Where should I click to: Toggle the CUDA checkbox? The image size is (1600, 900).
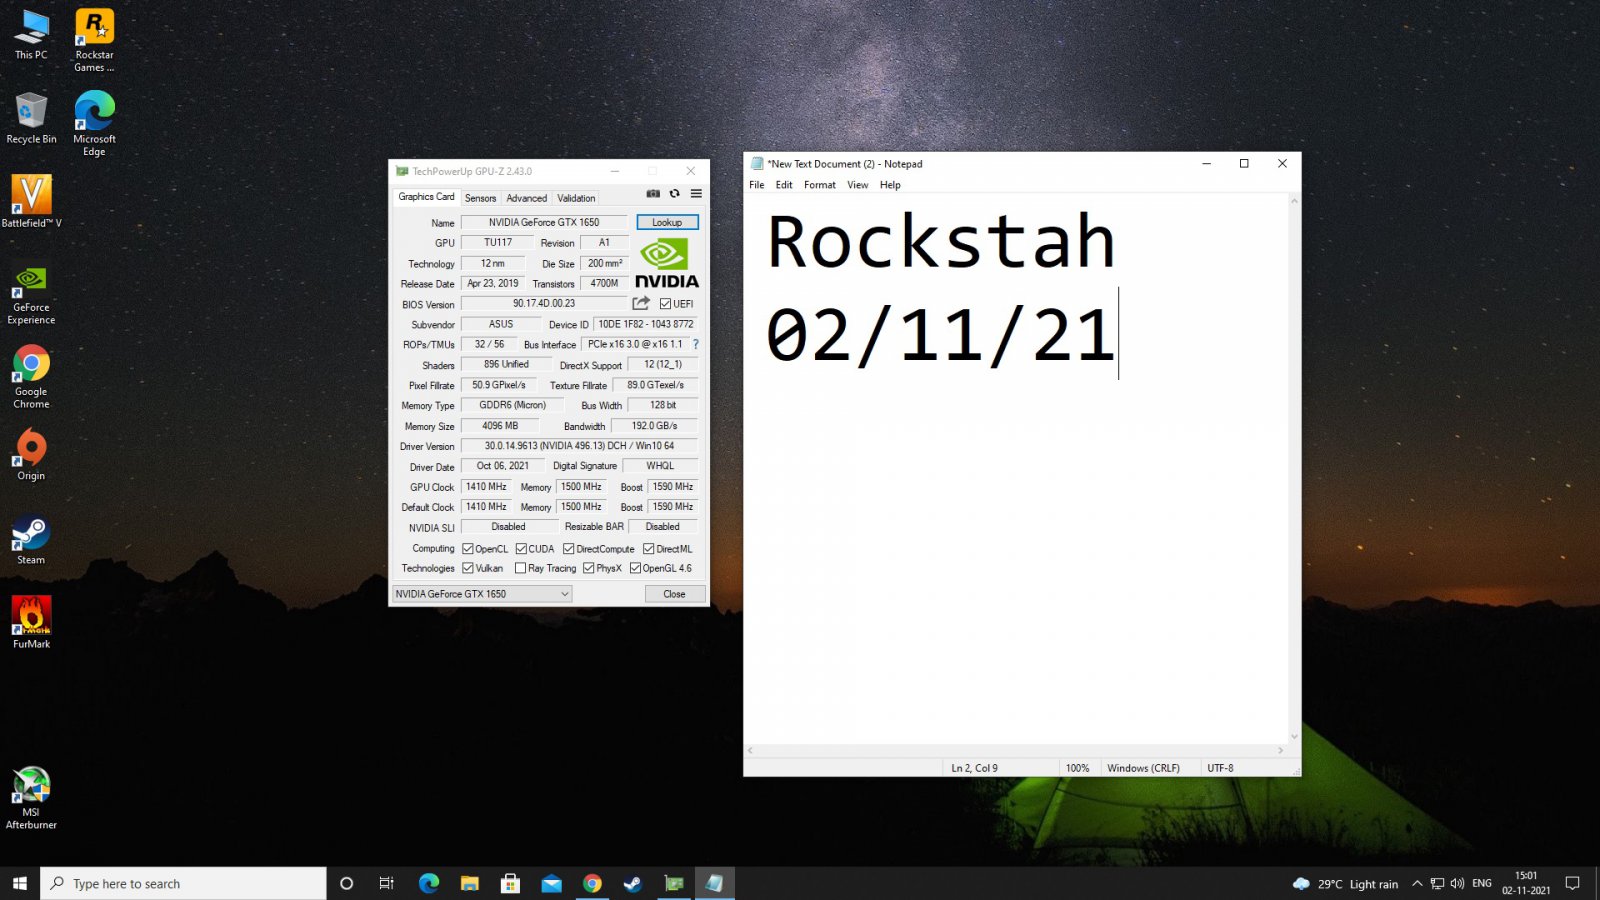coord(521,549)
